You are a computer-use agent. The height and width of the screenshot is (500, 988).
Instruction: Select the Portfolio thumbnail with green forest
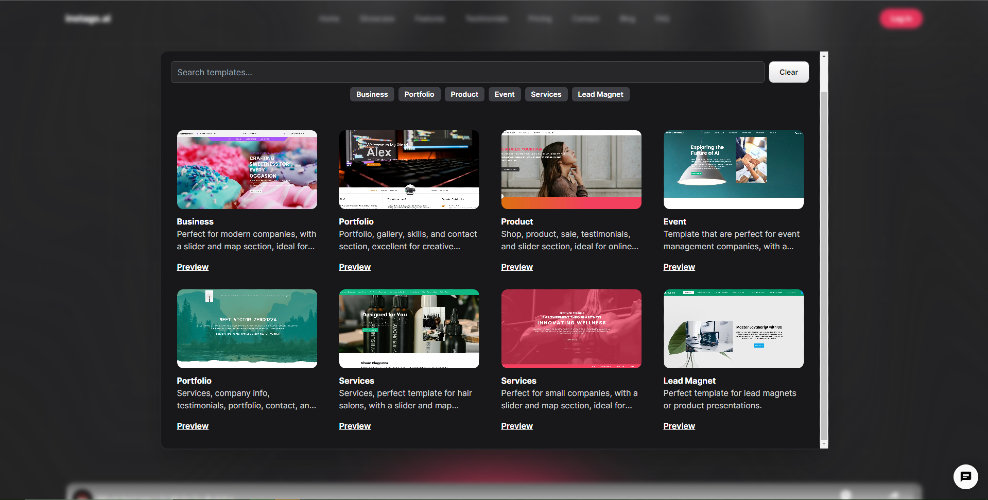[247, 328]
